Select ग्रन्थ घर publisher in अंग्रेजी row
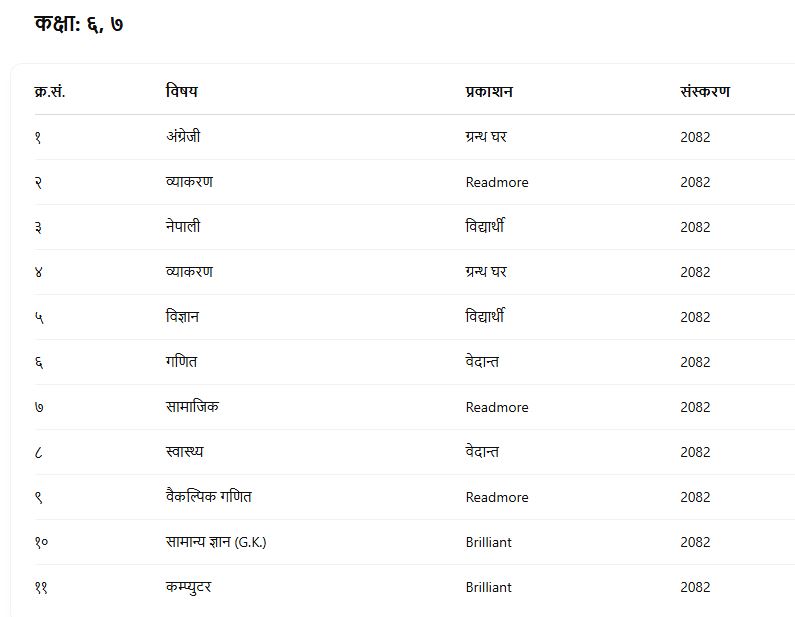795x617 pixels. [486, 137]
